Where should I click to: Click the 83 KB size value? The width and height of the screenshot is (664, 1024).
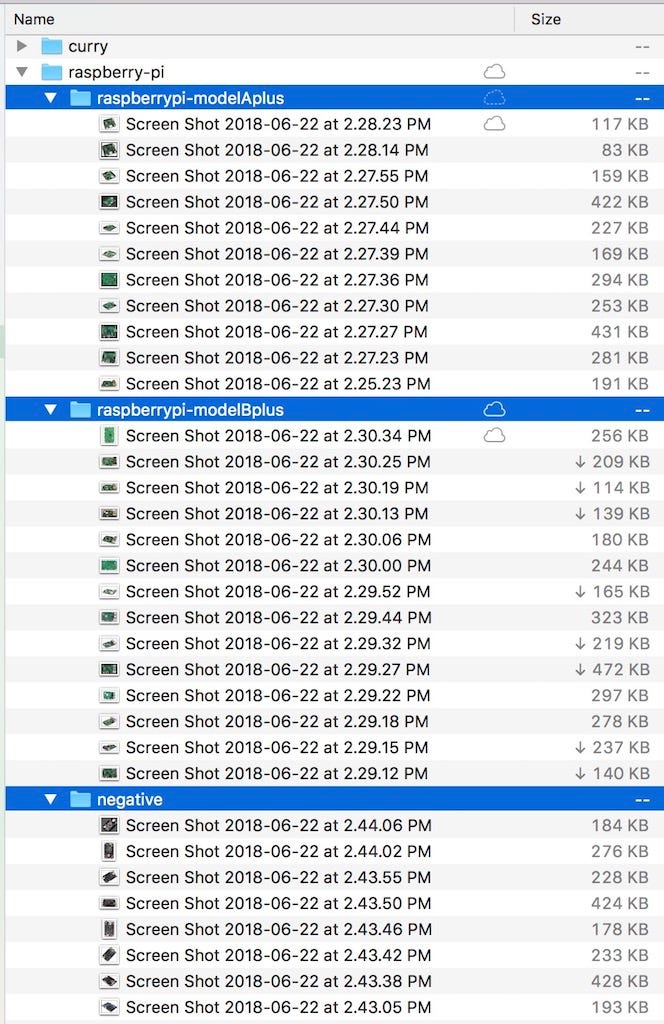click(x=625, y=150)
